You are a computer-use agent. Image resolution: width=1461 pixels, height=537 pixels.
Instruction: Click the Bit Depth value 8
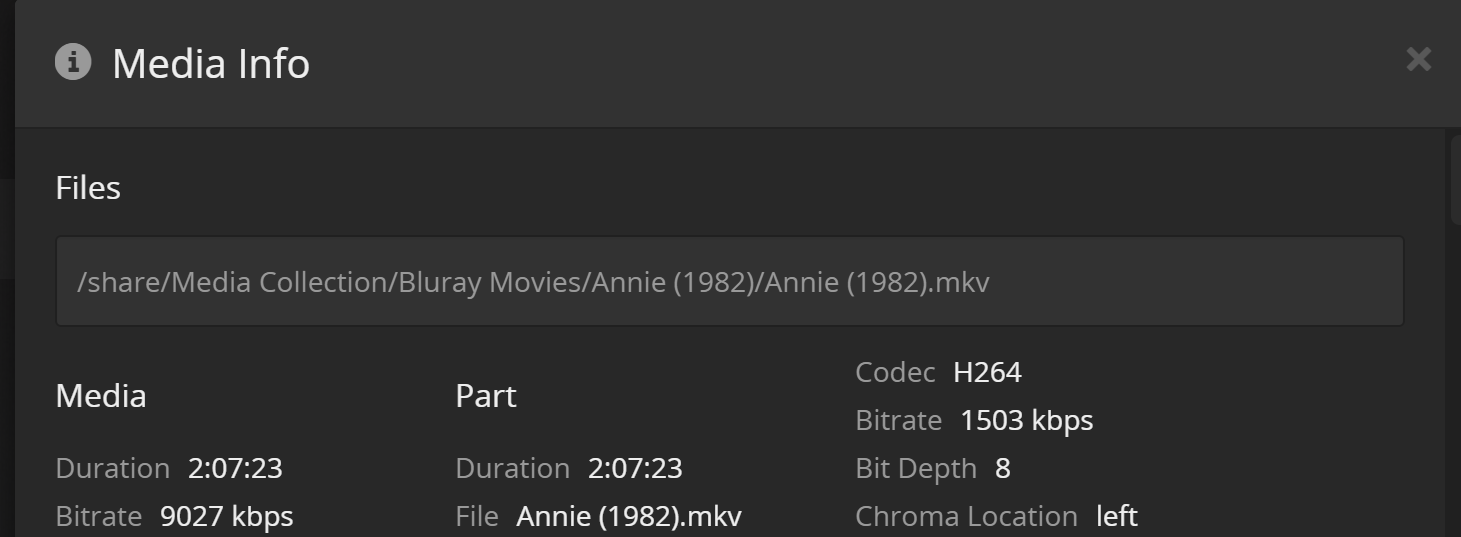pos(1003,468)
